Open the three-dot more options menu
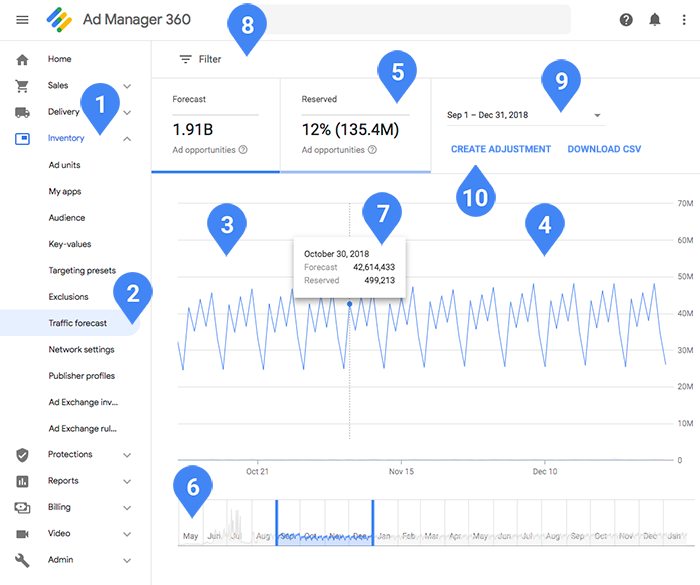Viewport: 700px width, 585px height. click(683, 20)
